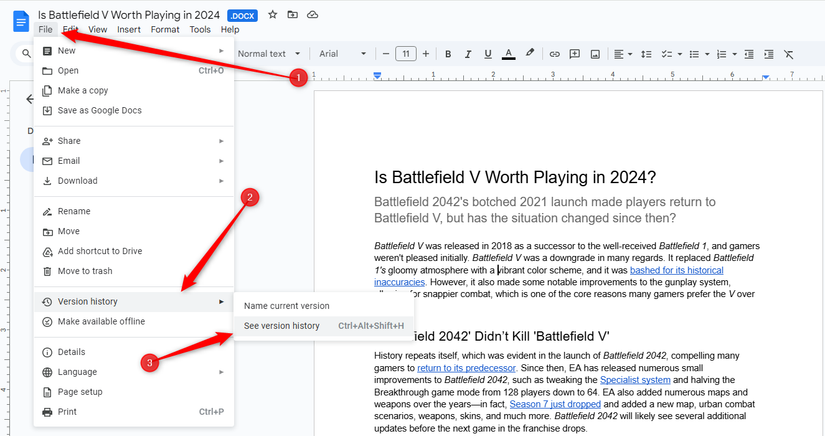Image resolution: width=825 pixels, height=436 pixels.
Task: Open the Help menu
Action: 230,29
